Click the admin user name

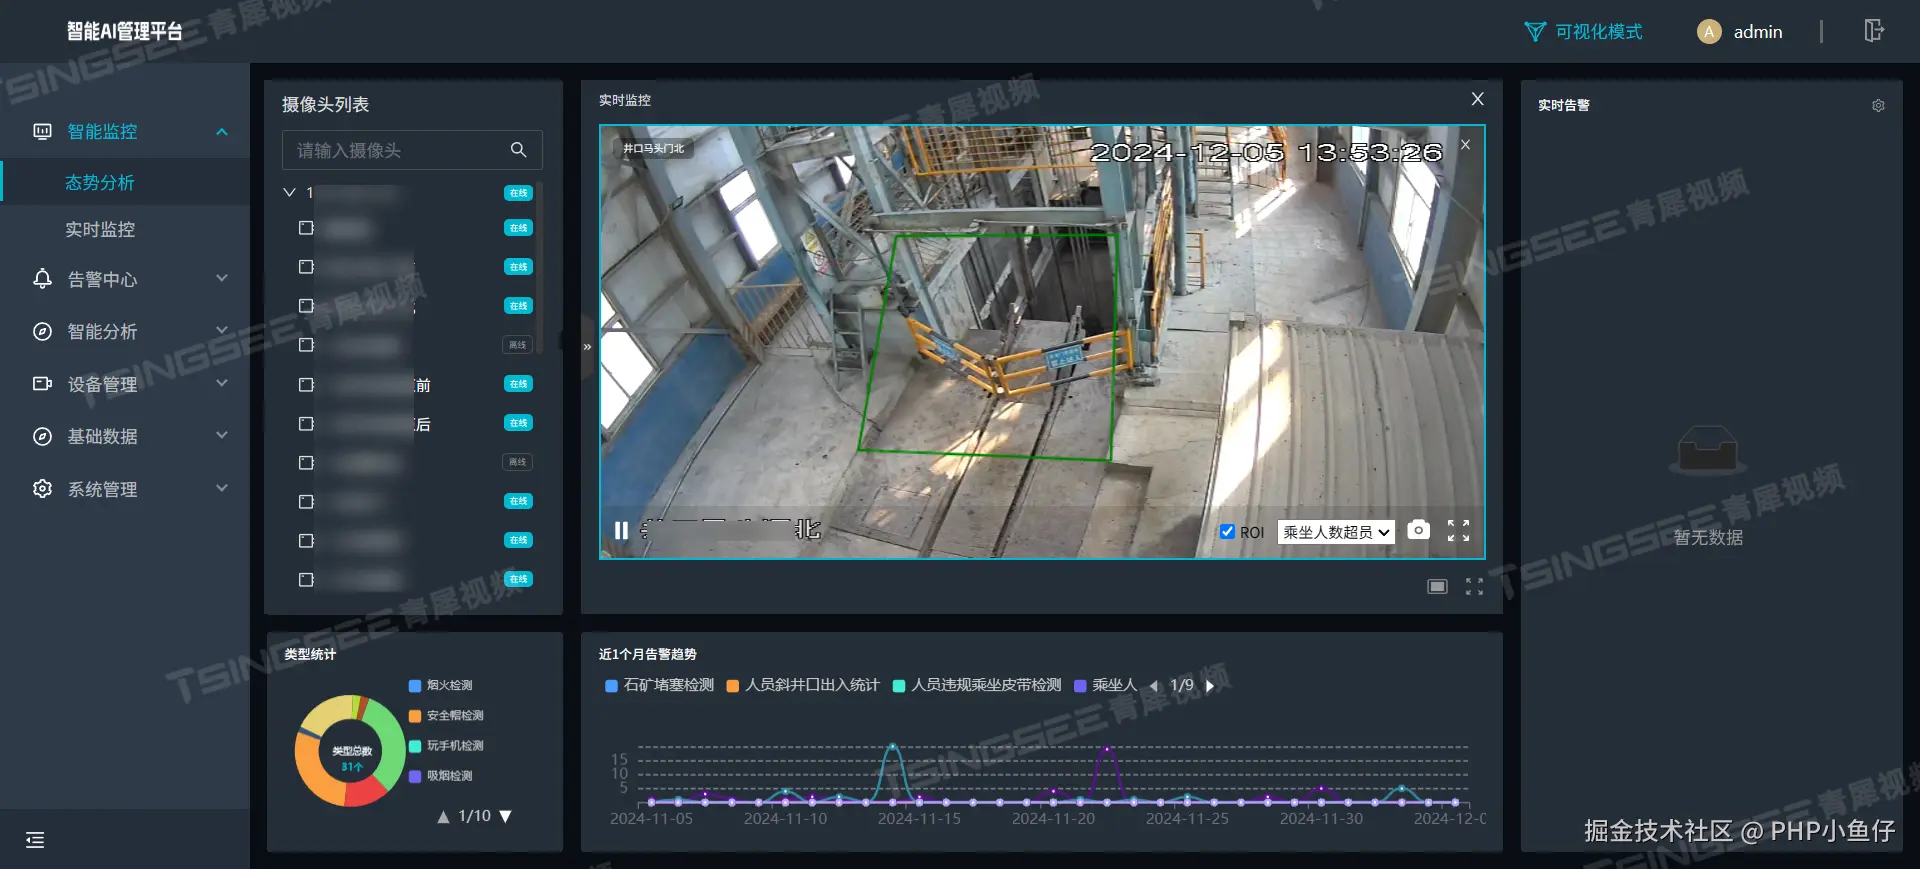[x=1757, y=32]
